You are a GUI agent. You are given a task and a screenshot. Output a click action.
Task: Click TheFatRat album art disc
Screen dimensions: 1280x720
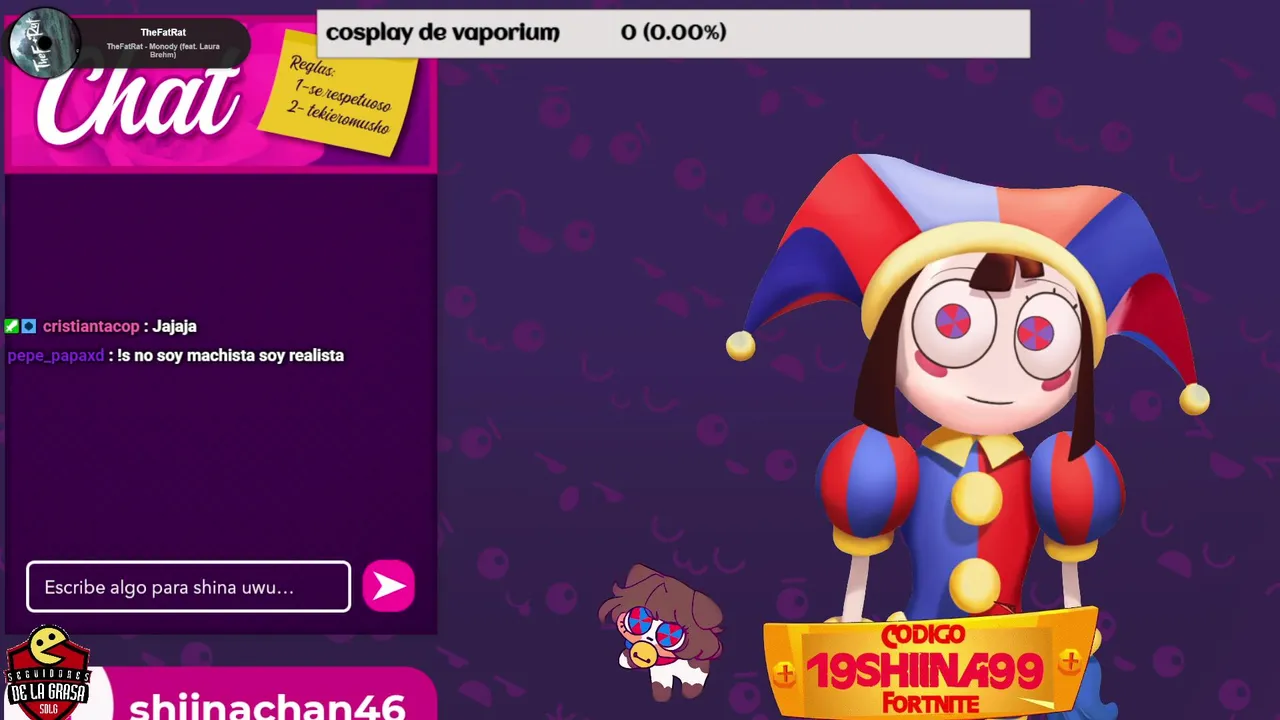coord(43,44)
